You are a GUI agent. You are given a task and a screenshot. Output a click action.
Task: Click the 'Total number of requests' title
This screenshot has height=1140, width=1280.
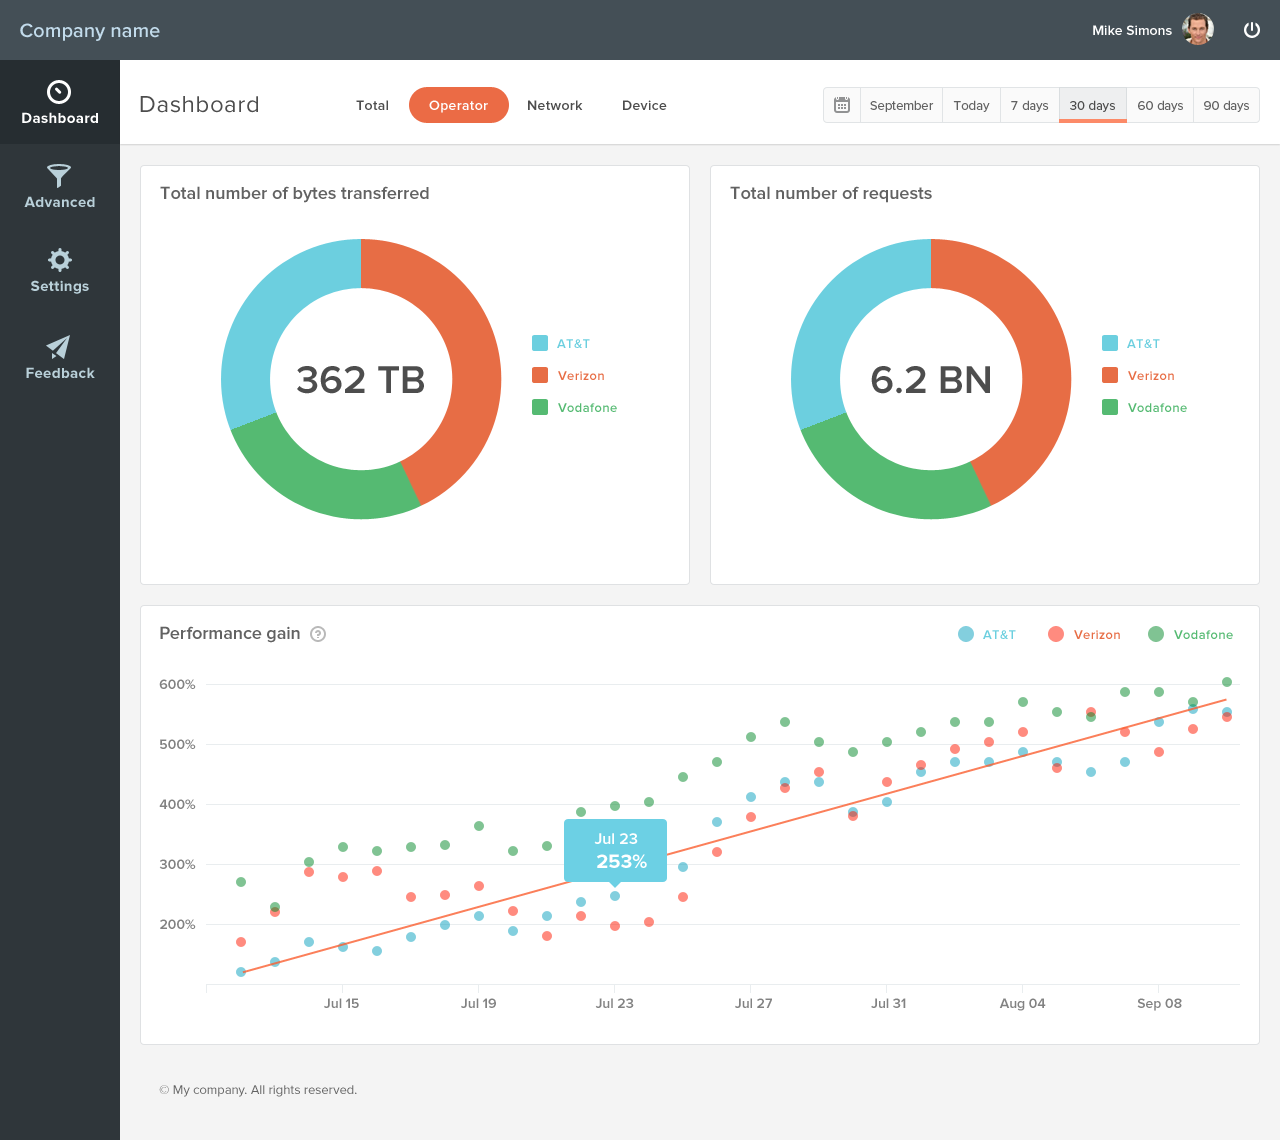click(x=831, y=193)
